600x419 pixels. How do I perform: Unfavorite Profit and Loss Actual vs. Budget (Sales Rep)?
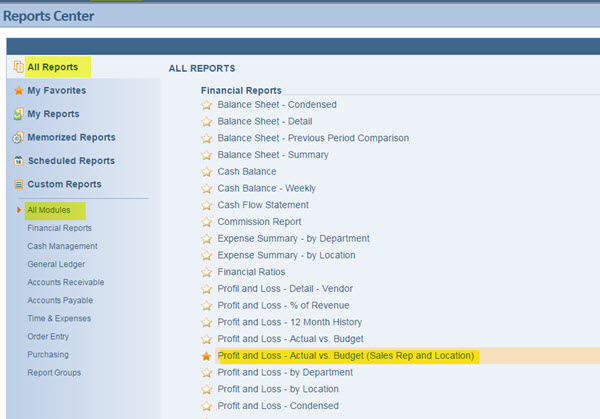coord(207,356)
